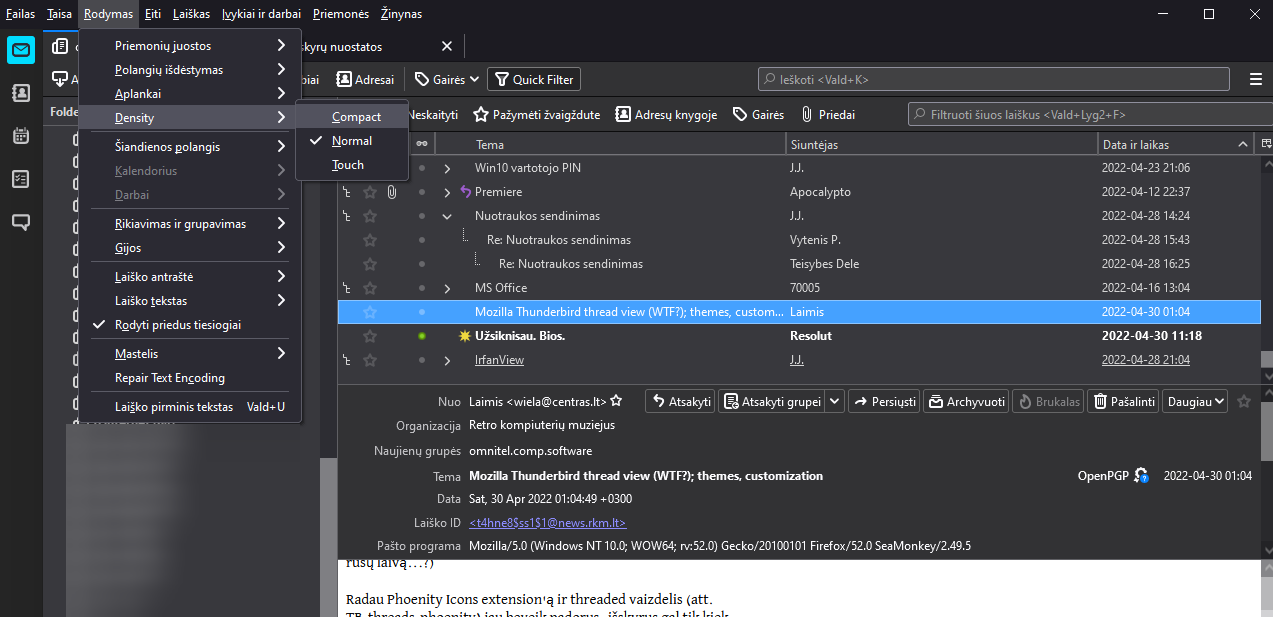1273x617 pixels.
Task: Click the message ID link
Action: click(x=547, y=523)
